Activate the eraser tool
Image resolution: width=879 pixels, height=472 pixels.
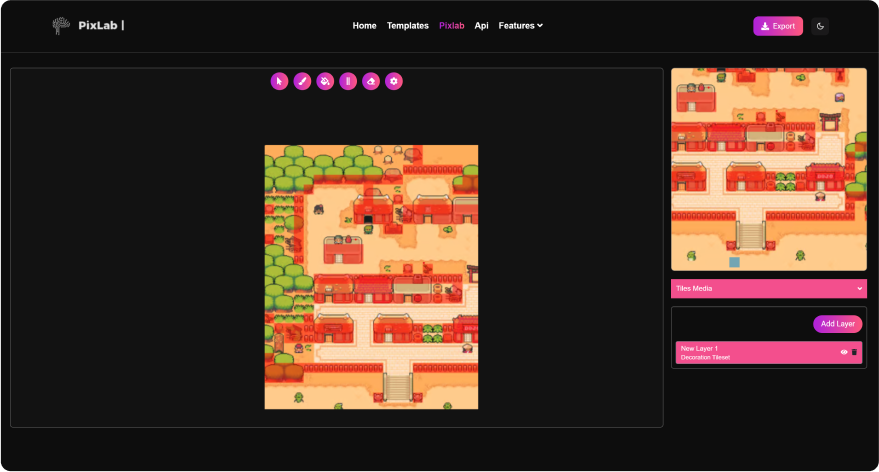click(x=371, y=81)
